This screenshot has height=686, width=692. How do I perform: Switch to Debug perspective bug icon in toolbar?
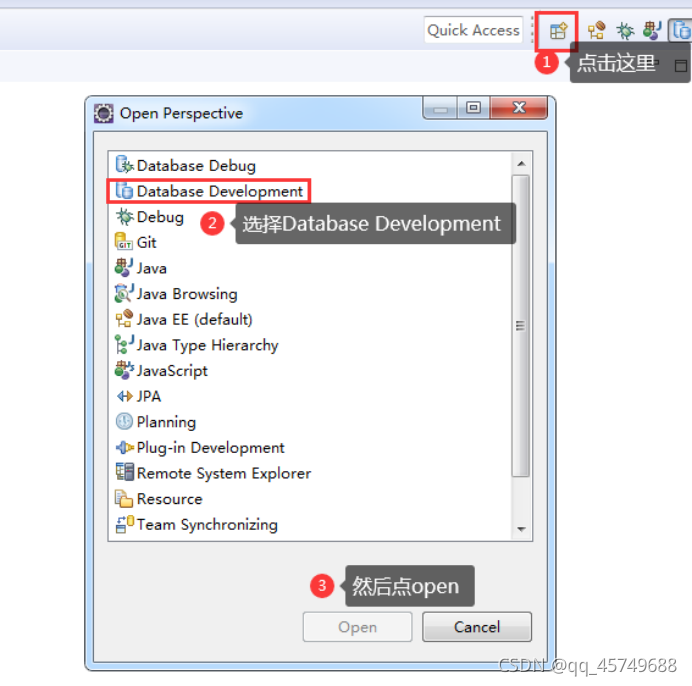click(625, 30)
